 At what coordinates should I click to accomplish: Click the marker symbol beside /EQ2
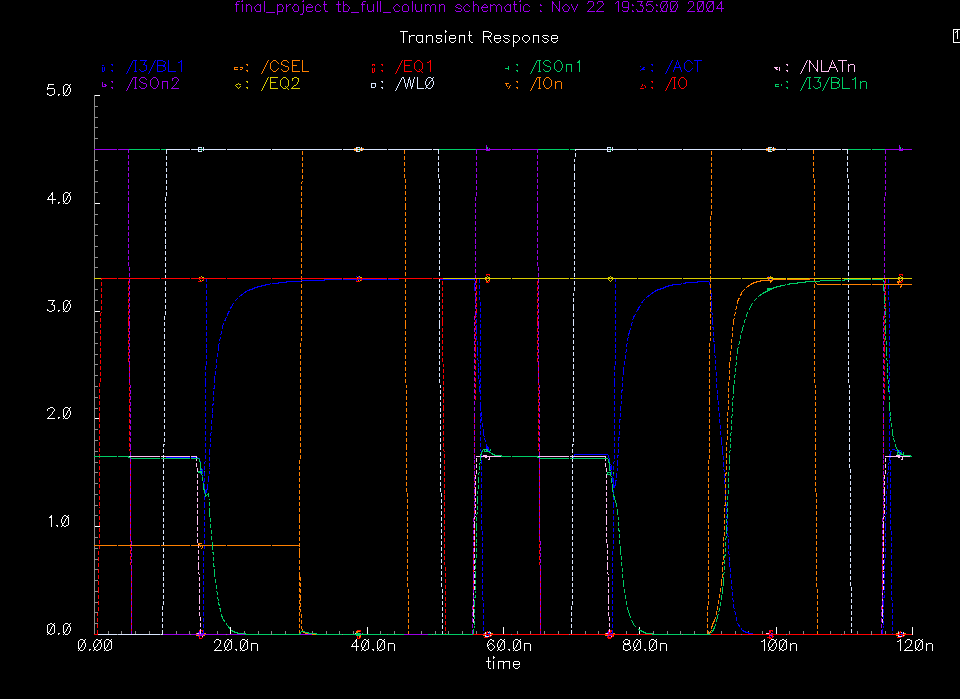point(240,85)
